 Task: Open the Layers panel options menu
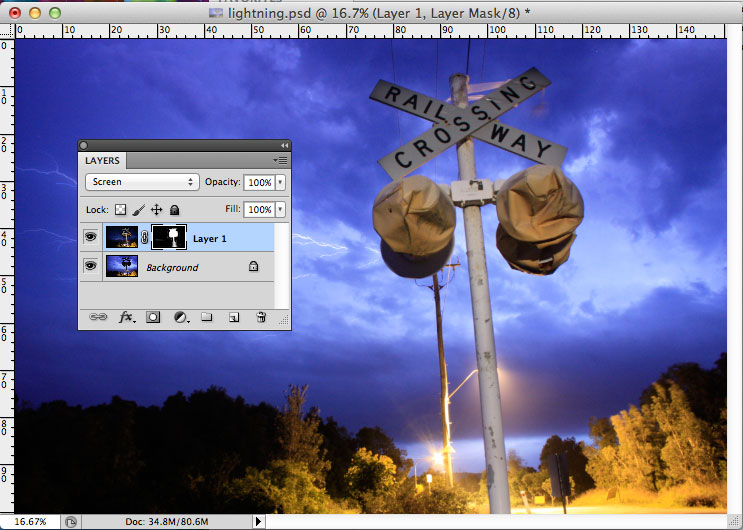point(281,160)
